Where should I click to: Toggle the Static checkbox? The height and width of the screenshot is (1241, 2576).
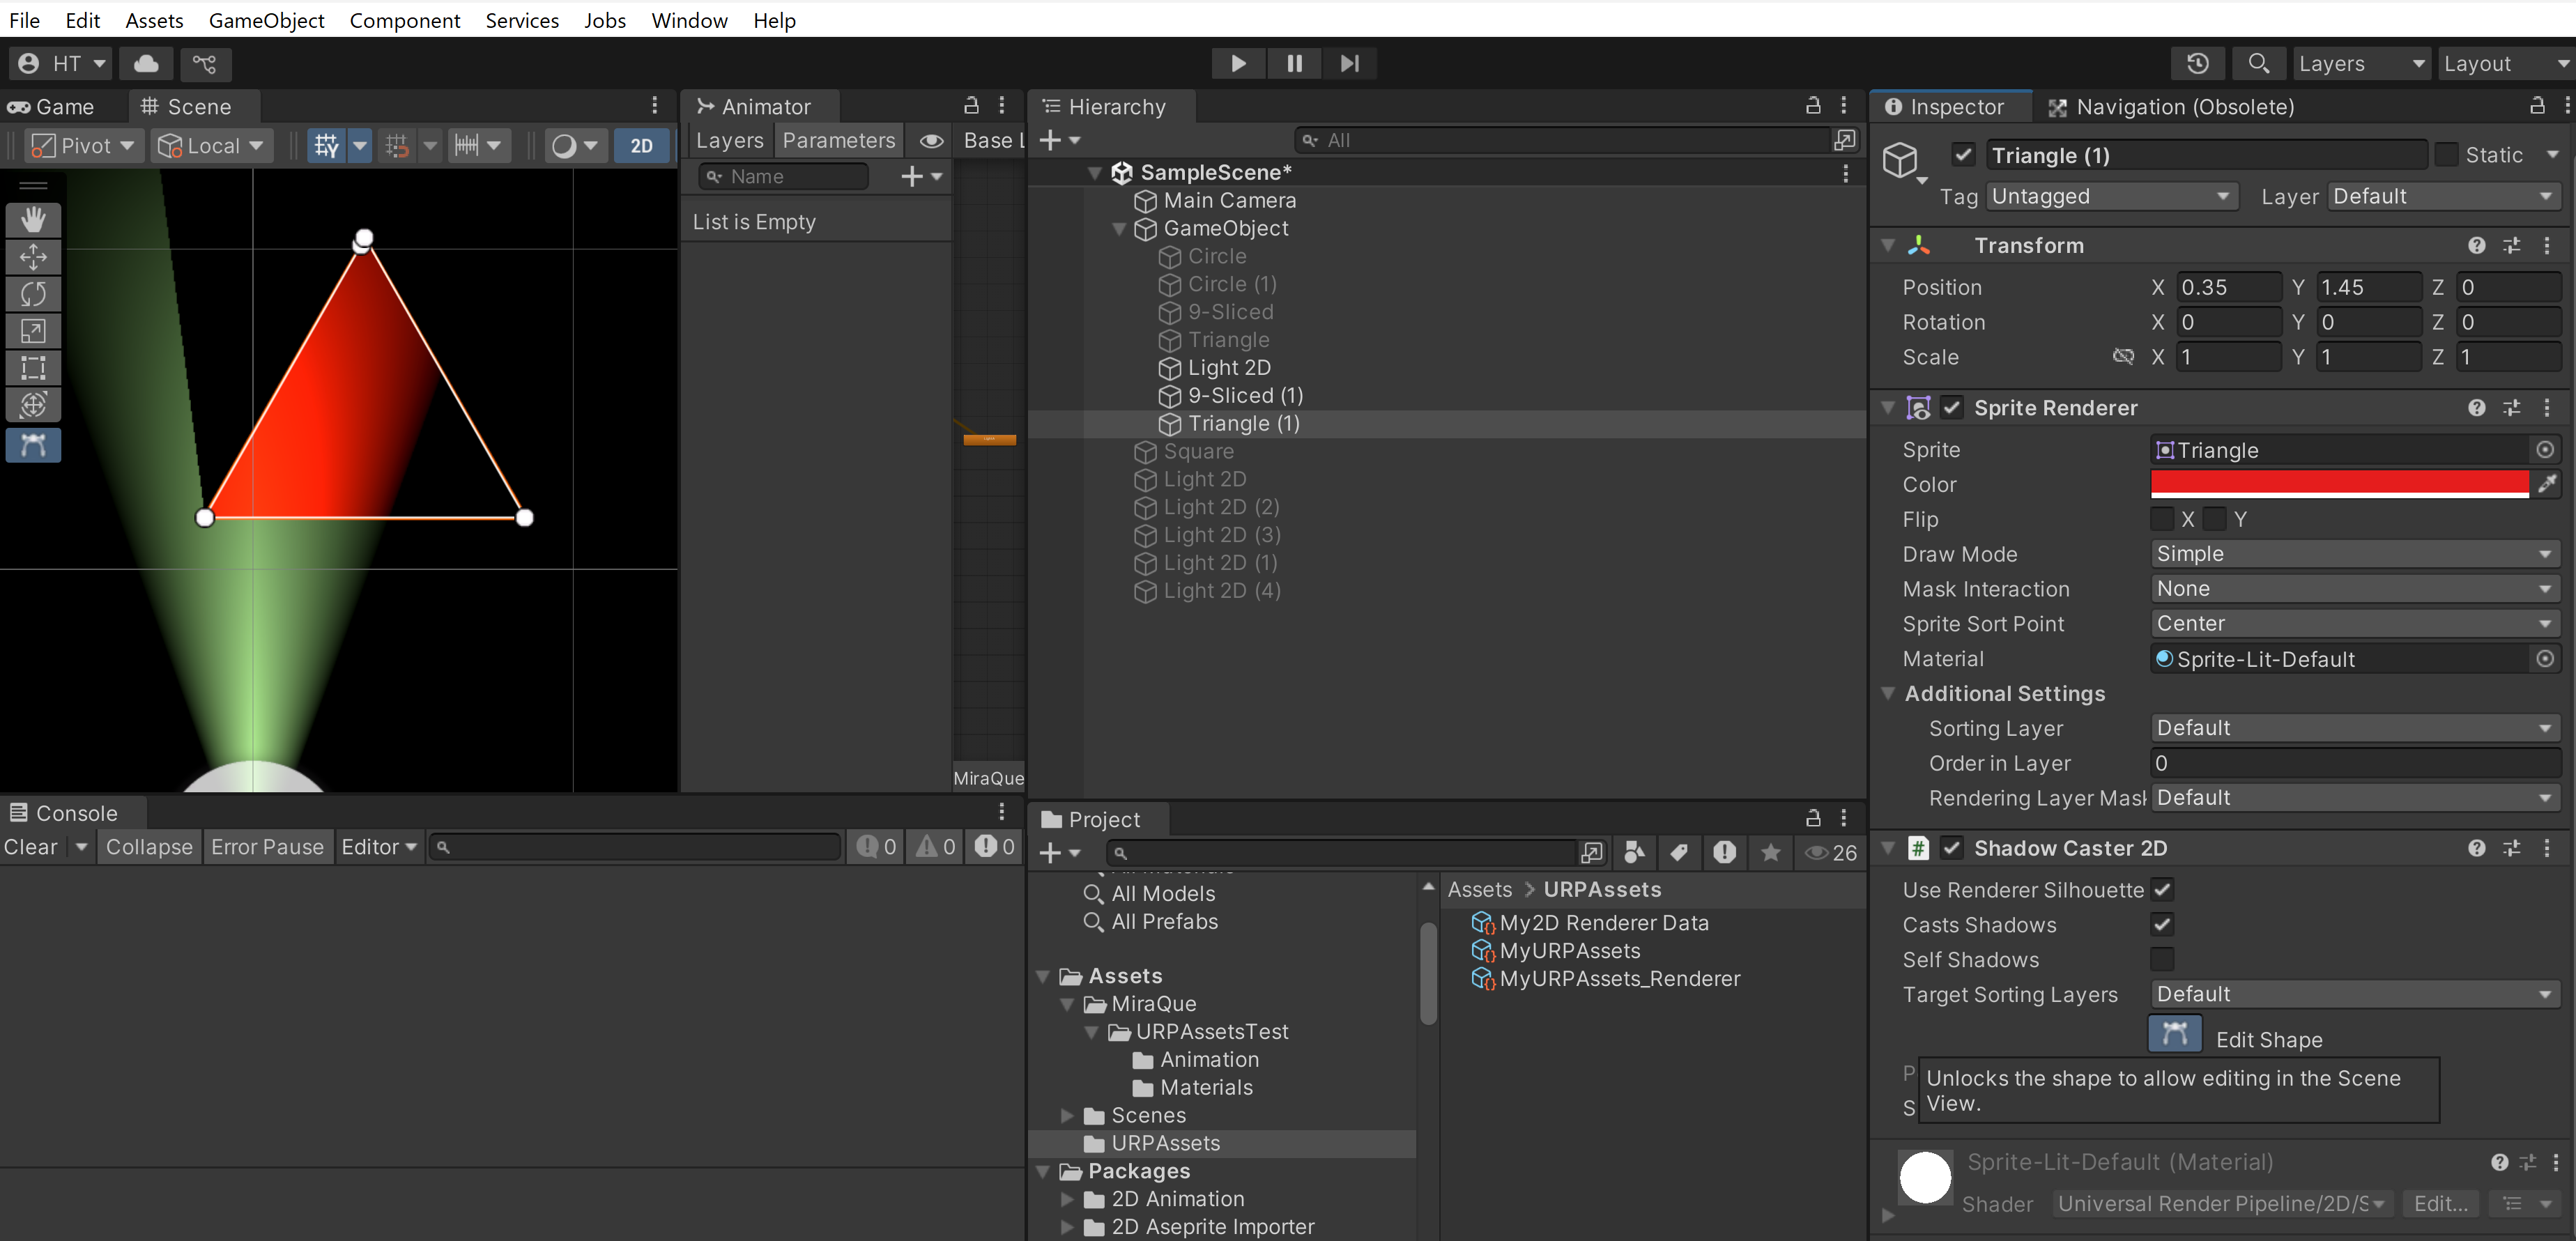tap(2446, 154)
